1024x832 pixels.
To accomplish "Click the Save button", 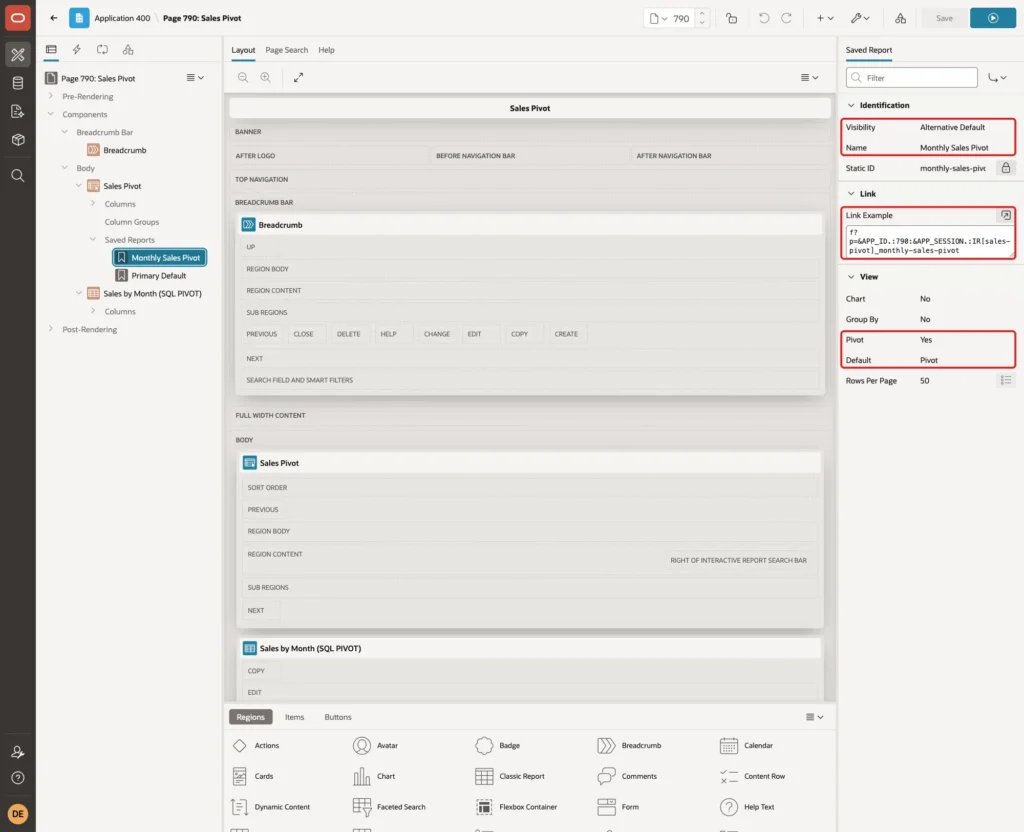I will [944, 18].
